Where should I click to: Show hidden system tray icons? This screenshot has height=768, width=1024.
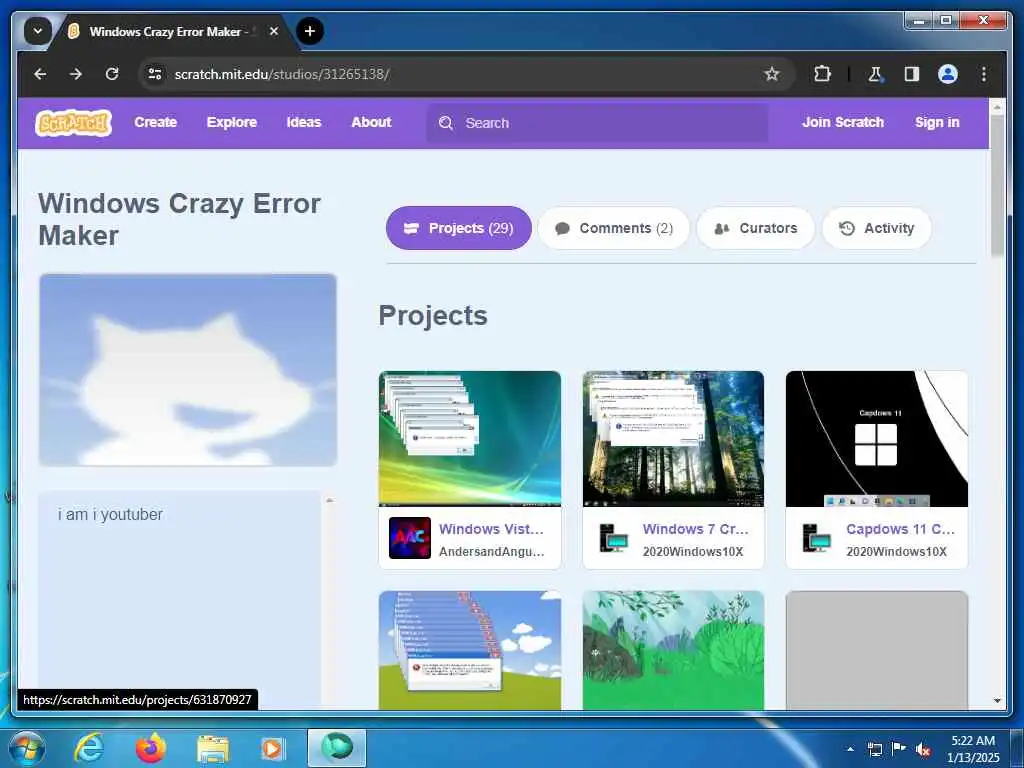pos(850,748)
